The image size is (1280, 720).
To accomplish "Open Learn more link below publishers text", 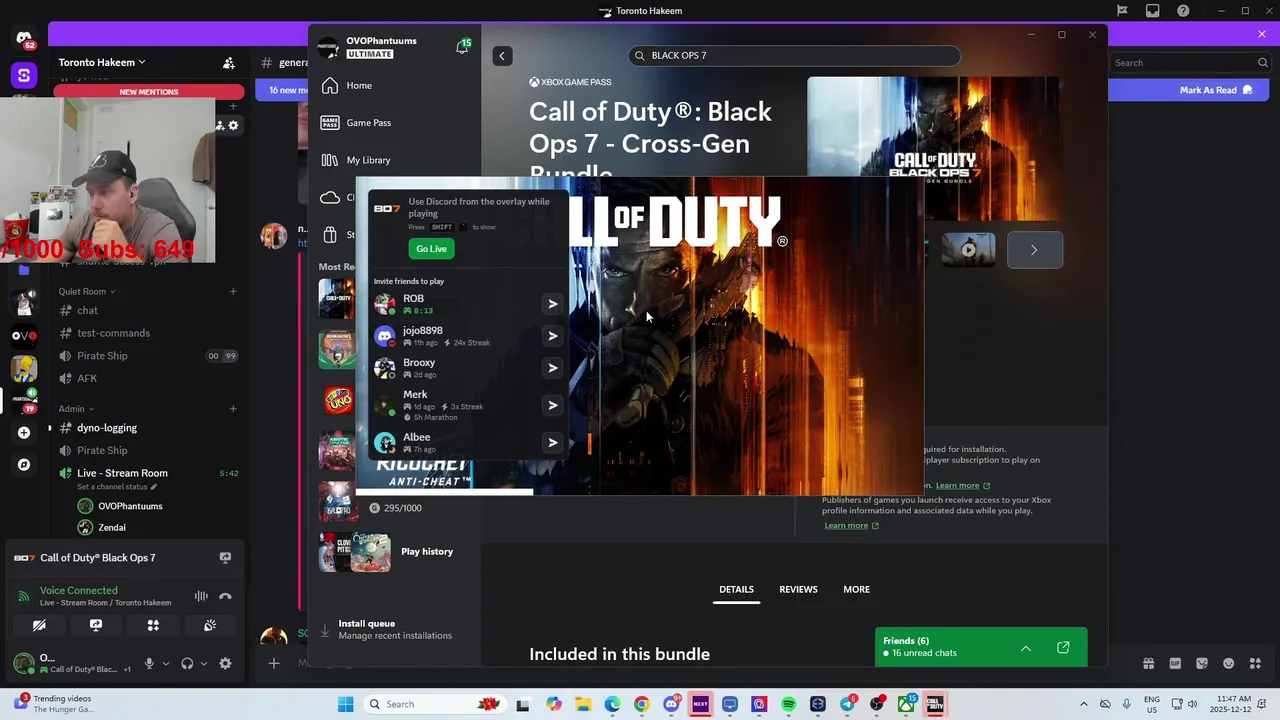I will click(x=851, y=526).
